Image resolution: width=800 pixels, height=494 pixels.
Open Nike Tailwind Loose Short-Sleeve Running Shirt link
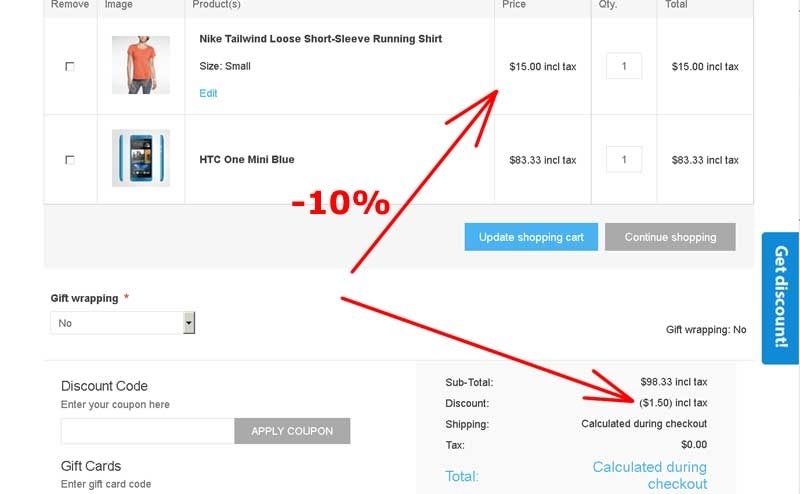click(320, 39)
